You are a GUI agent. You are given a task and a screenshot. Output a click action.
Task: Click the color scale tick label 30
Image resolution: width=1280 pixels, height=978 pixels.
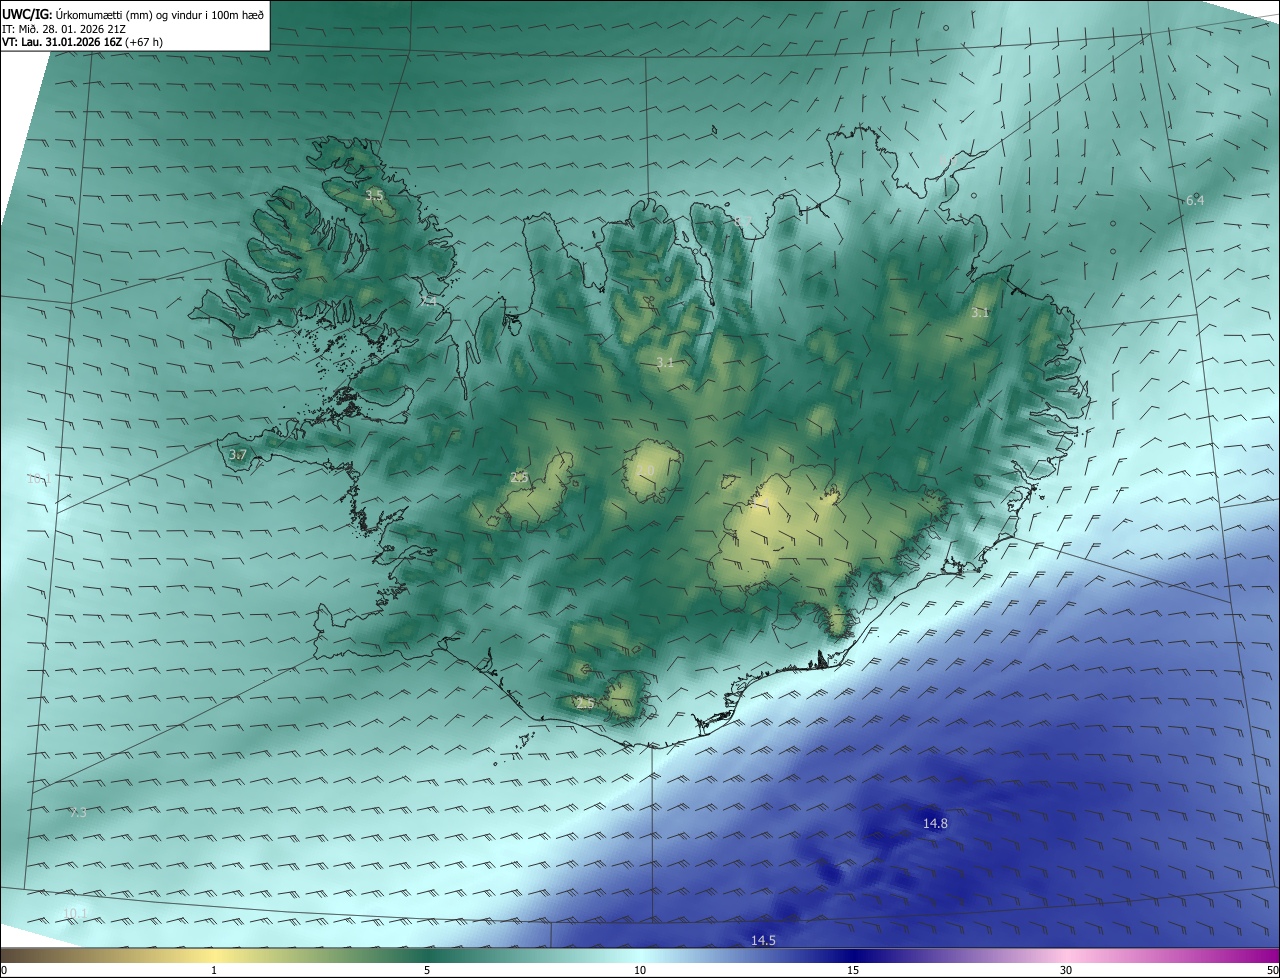pos(1066,970)
